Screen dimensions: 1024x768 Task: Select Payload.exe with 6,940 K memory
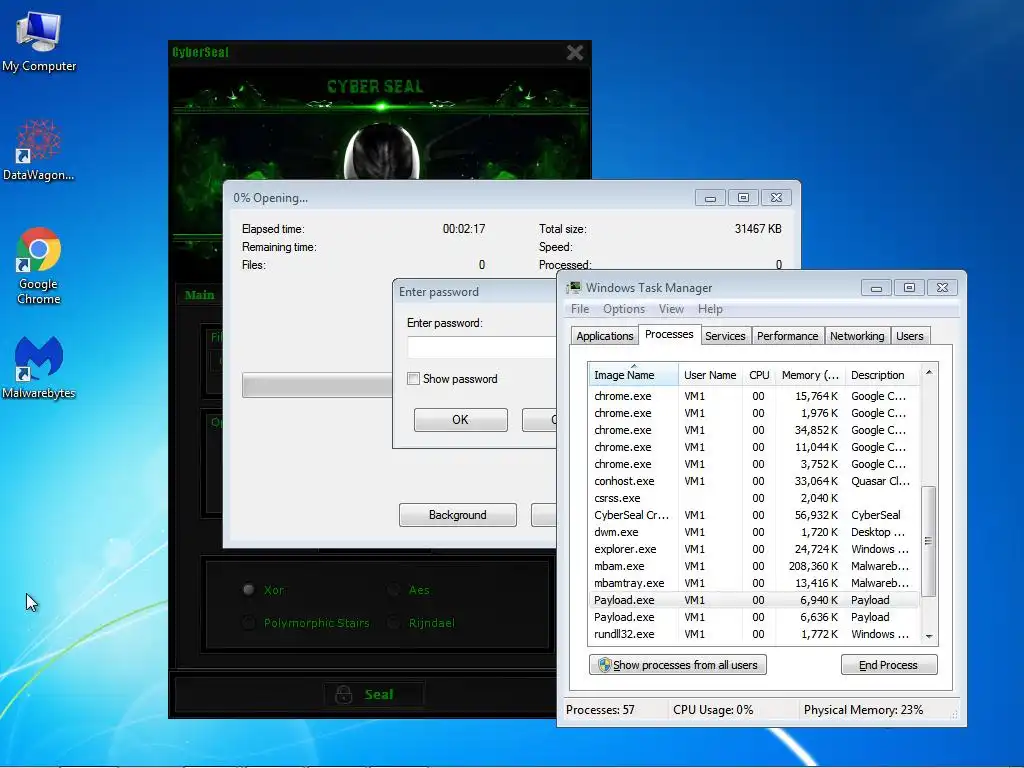pos(753,600)
